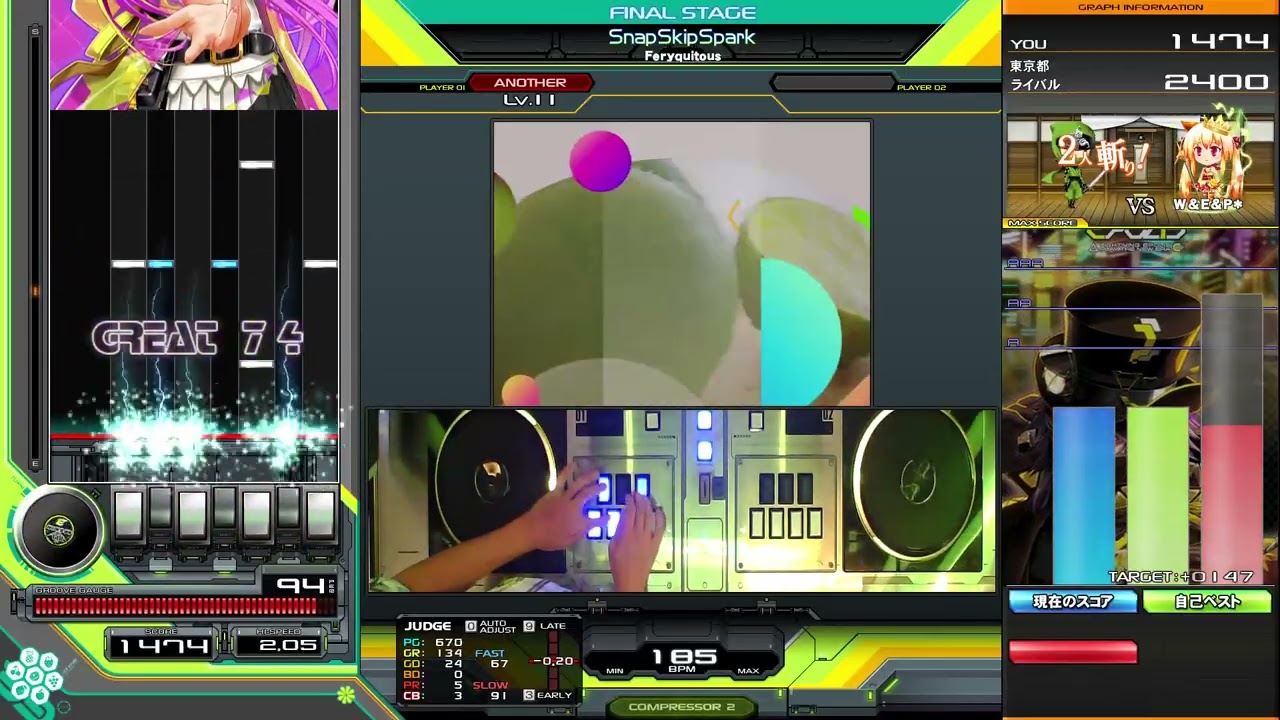This screenshot has width=1280, height=720.
Task: Click the SLOW 91 count
Action: coord(492,690)
